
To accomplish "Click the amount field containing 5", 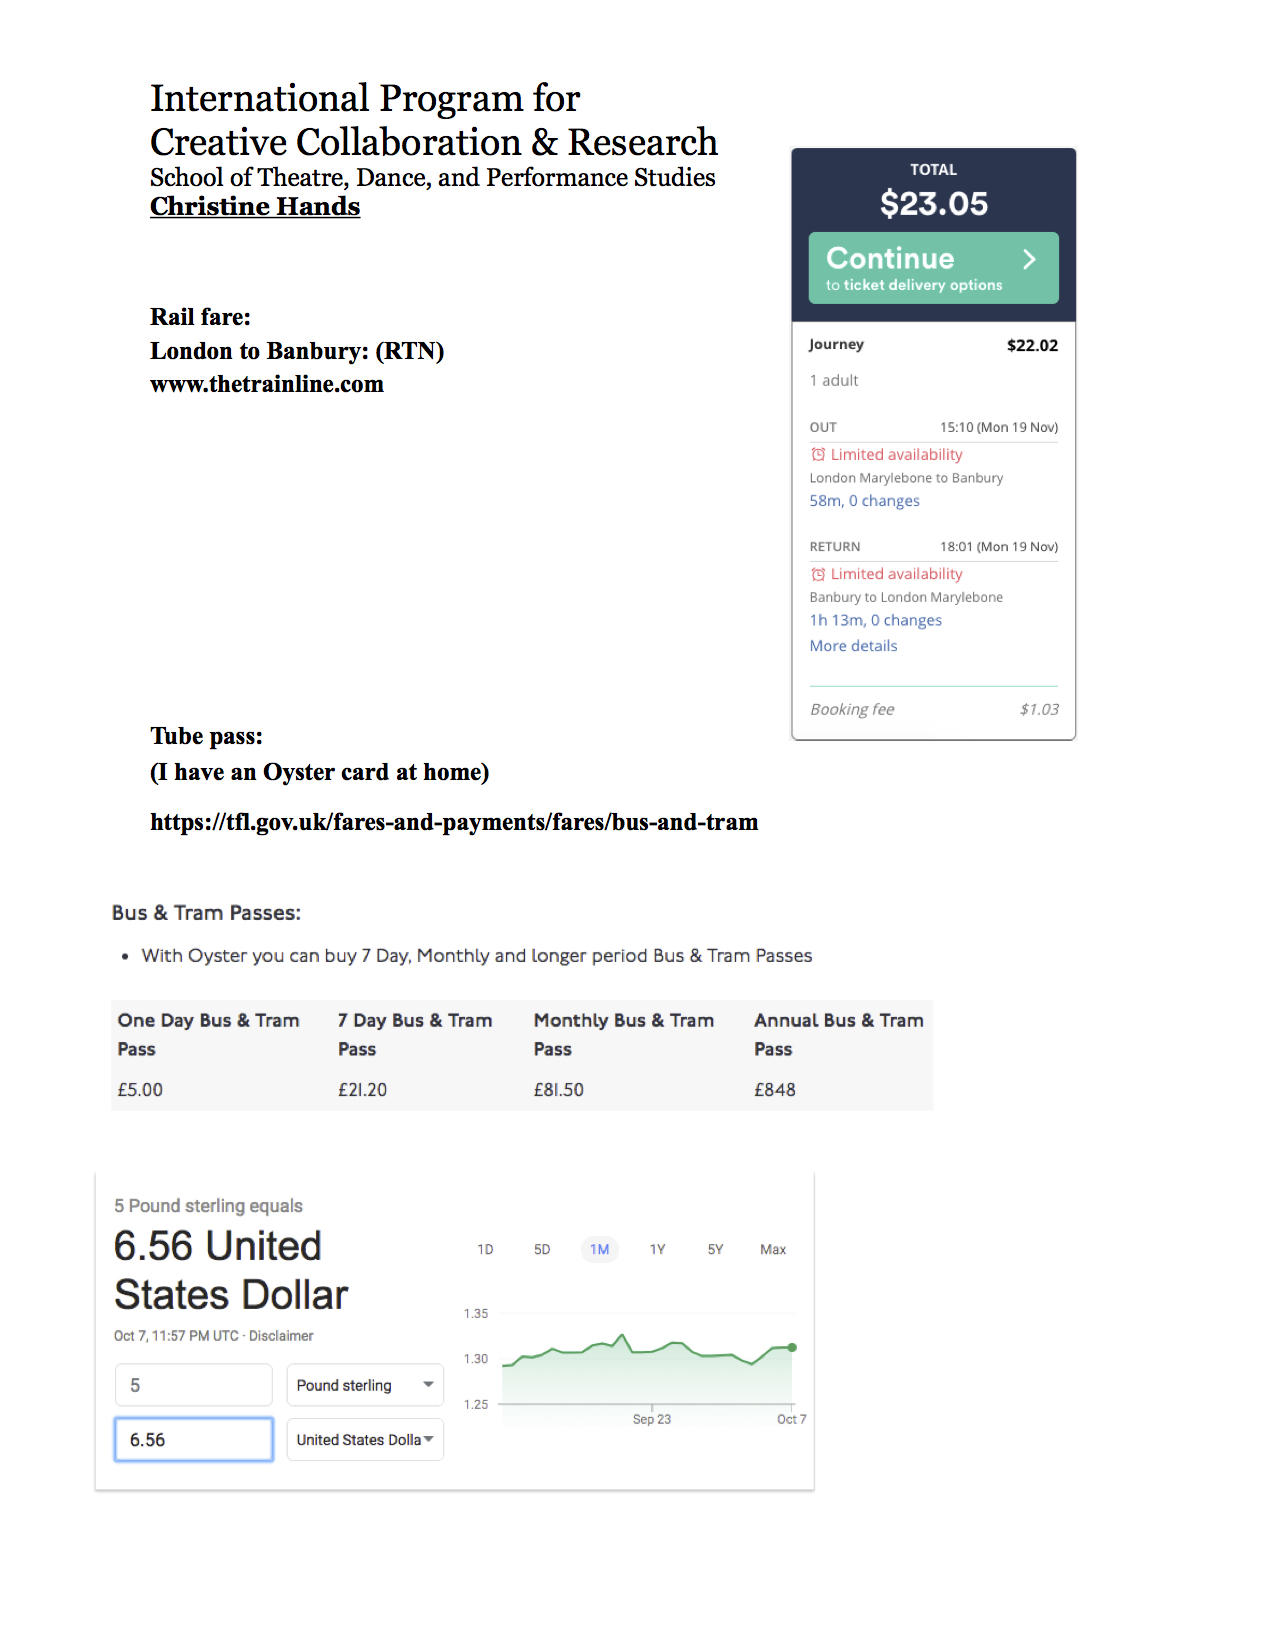I will pos(194,1385).
